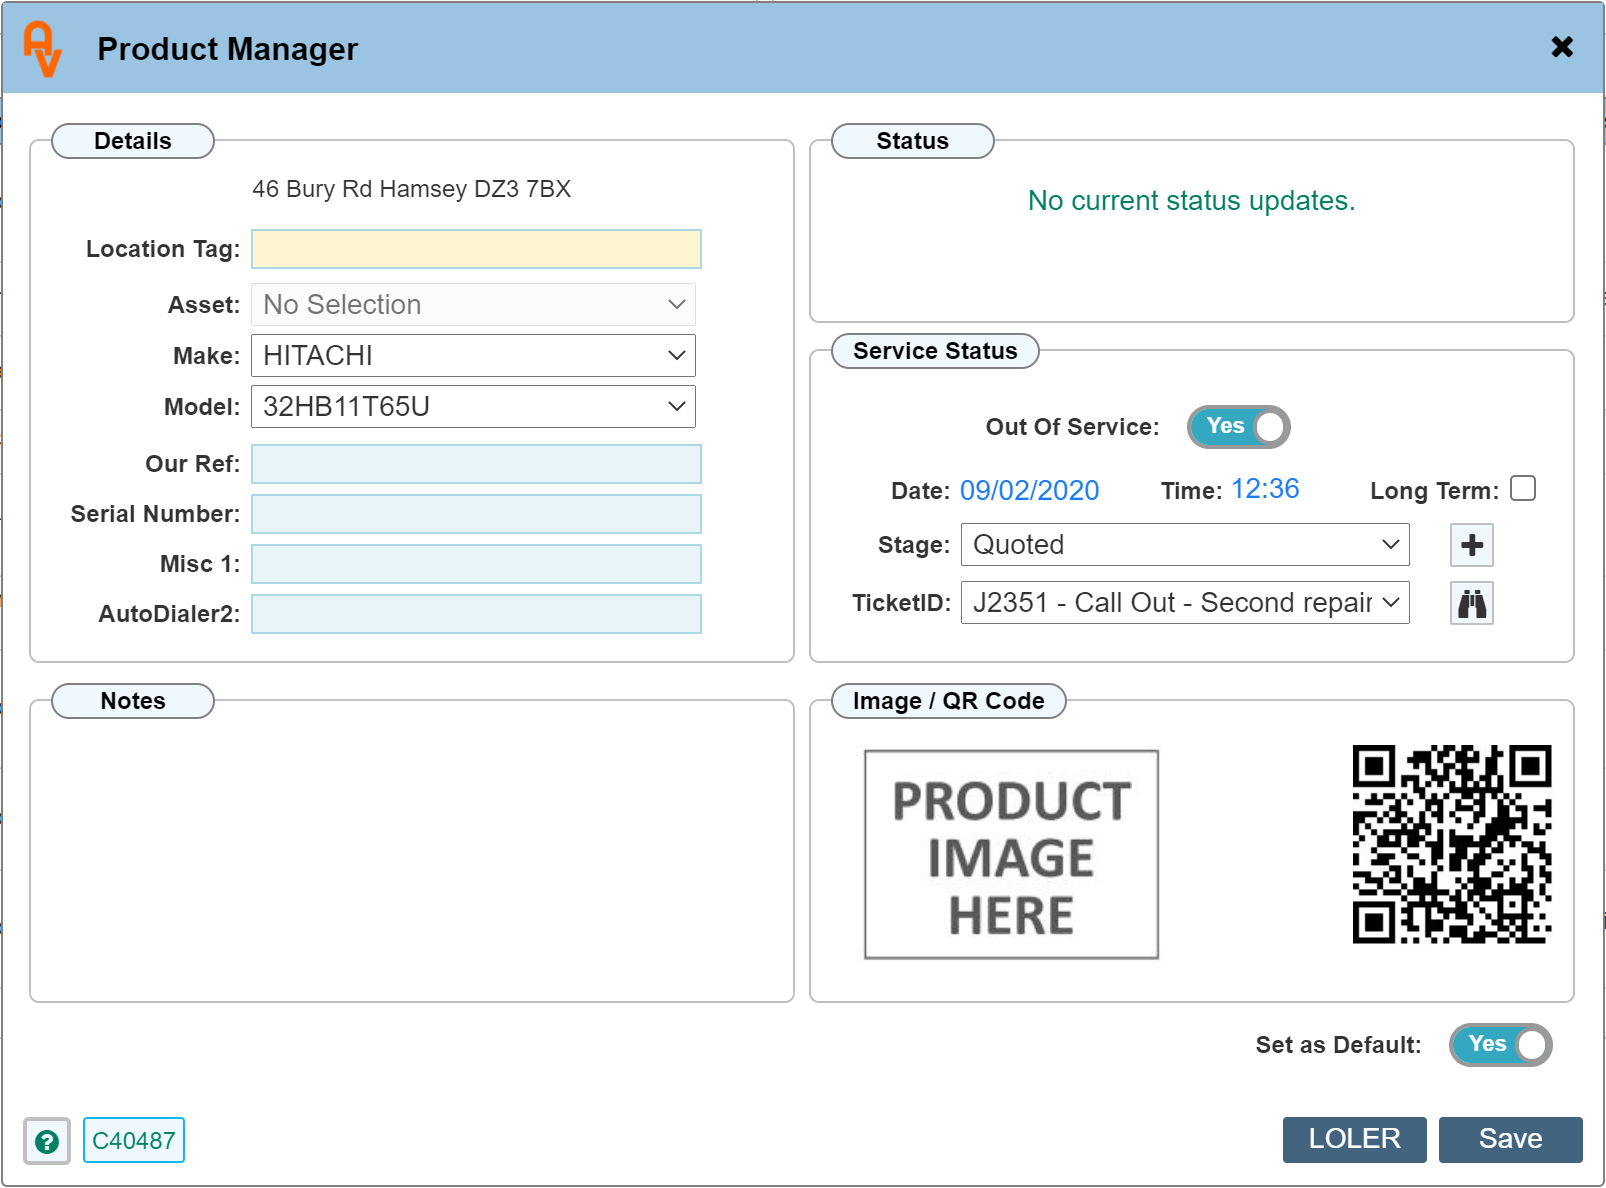Click the service date 09/02/2020
The image size is (1606, 1188).
click(1030, 490)
